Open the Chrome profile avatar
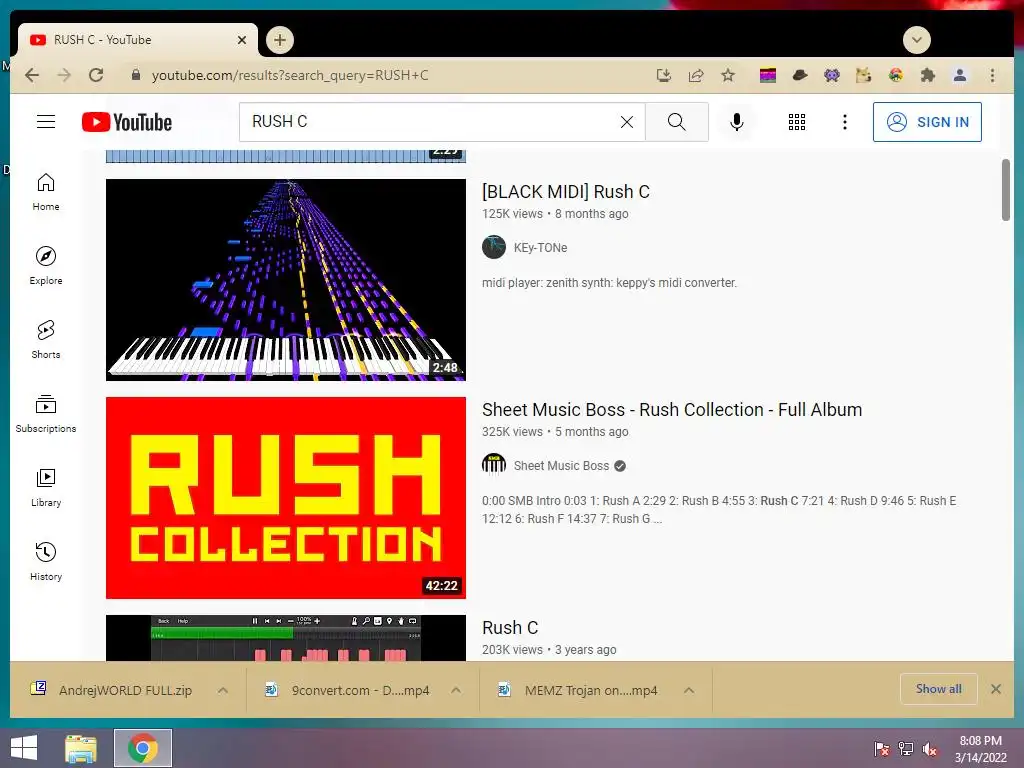Viewport: 1024px width, 768px height. (960, 75)
